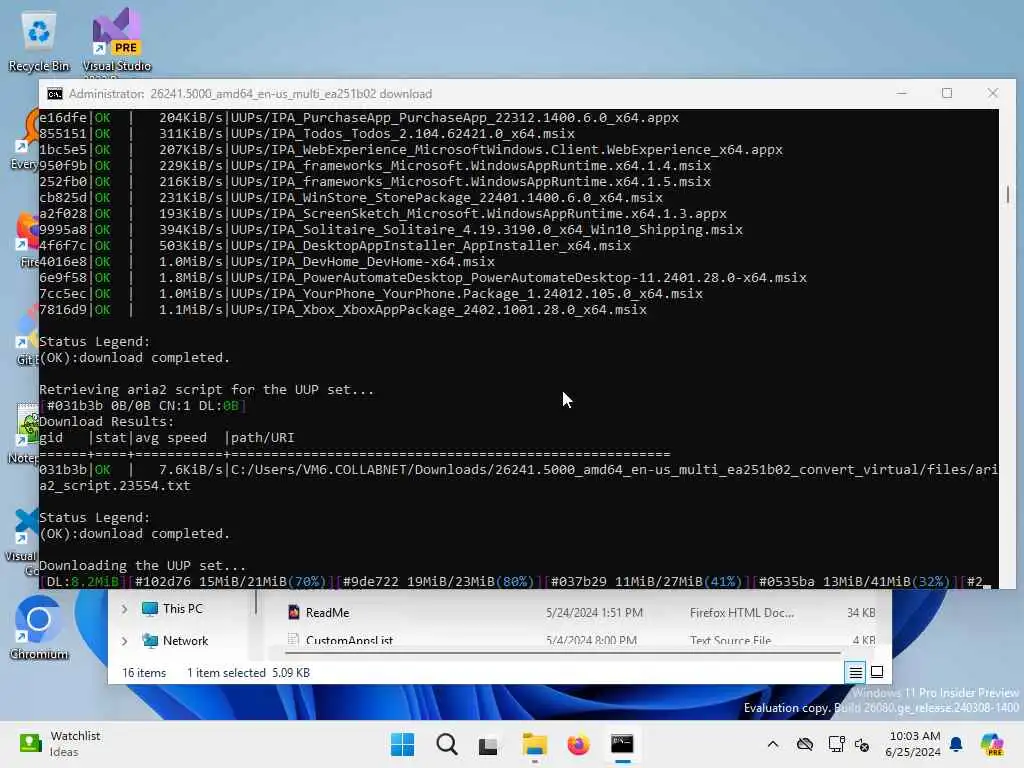This screenshot has width=1024, height=768.
Task: Click the console title bar text
Action: (250, 94)
